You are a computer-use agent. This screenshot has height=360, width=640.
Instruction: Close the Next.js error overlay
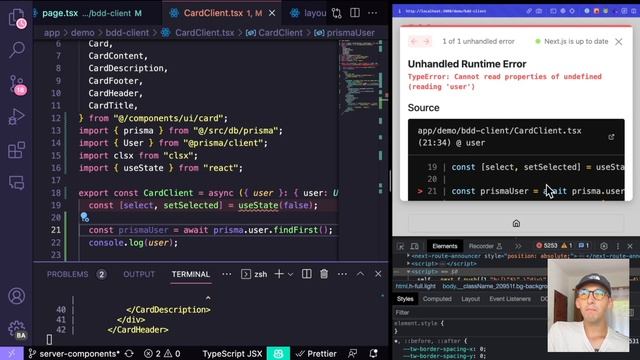pyautogui.click(x=619, y=41)
